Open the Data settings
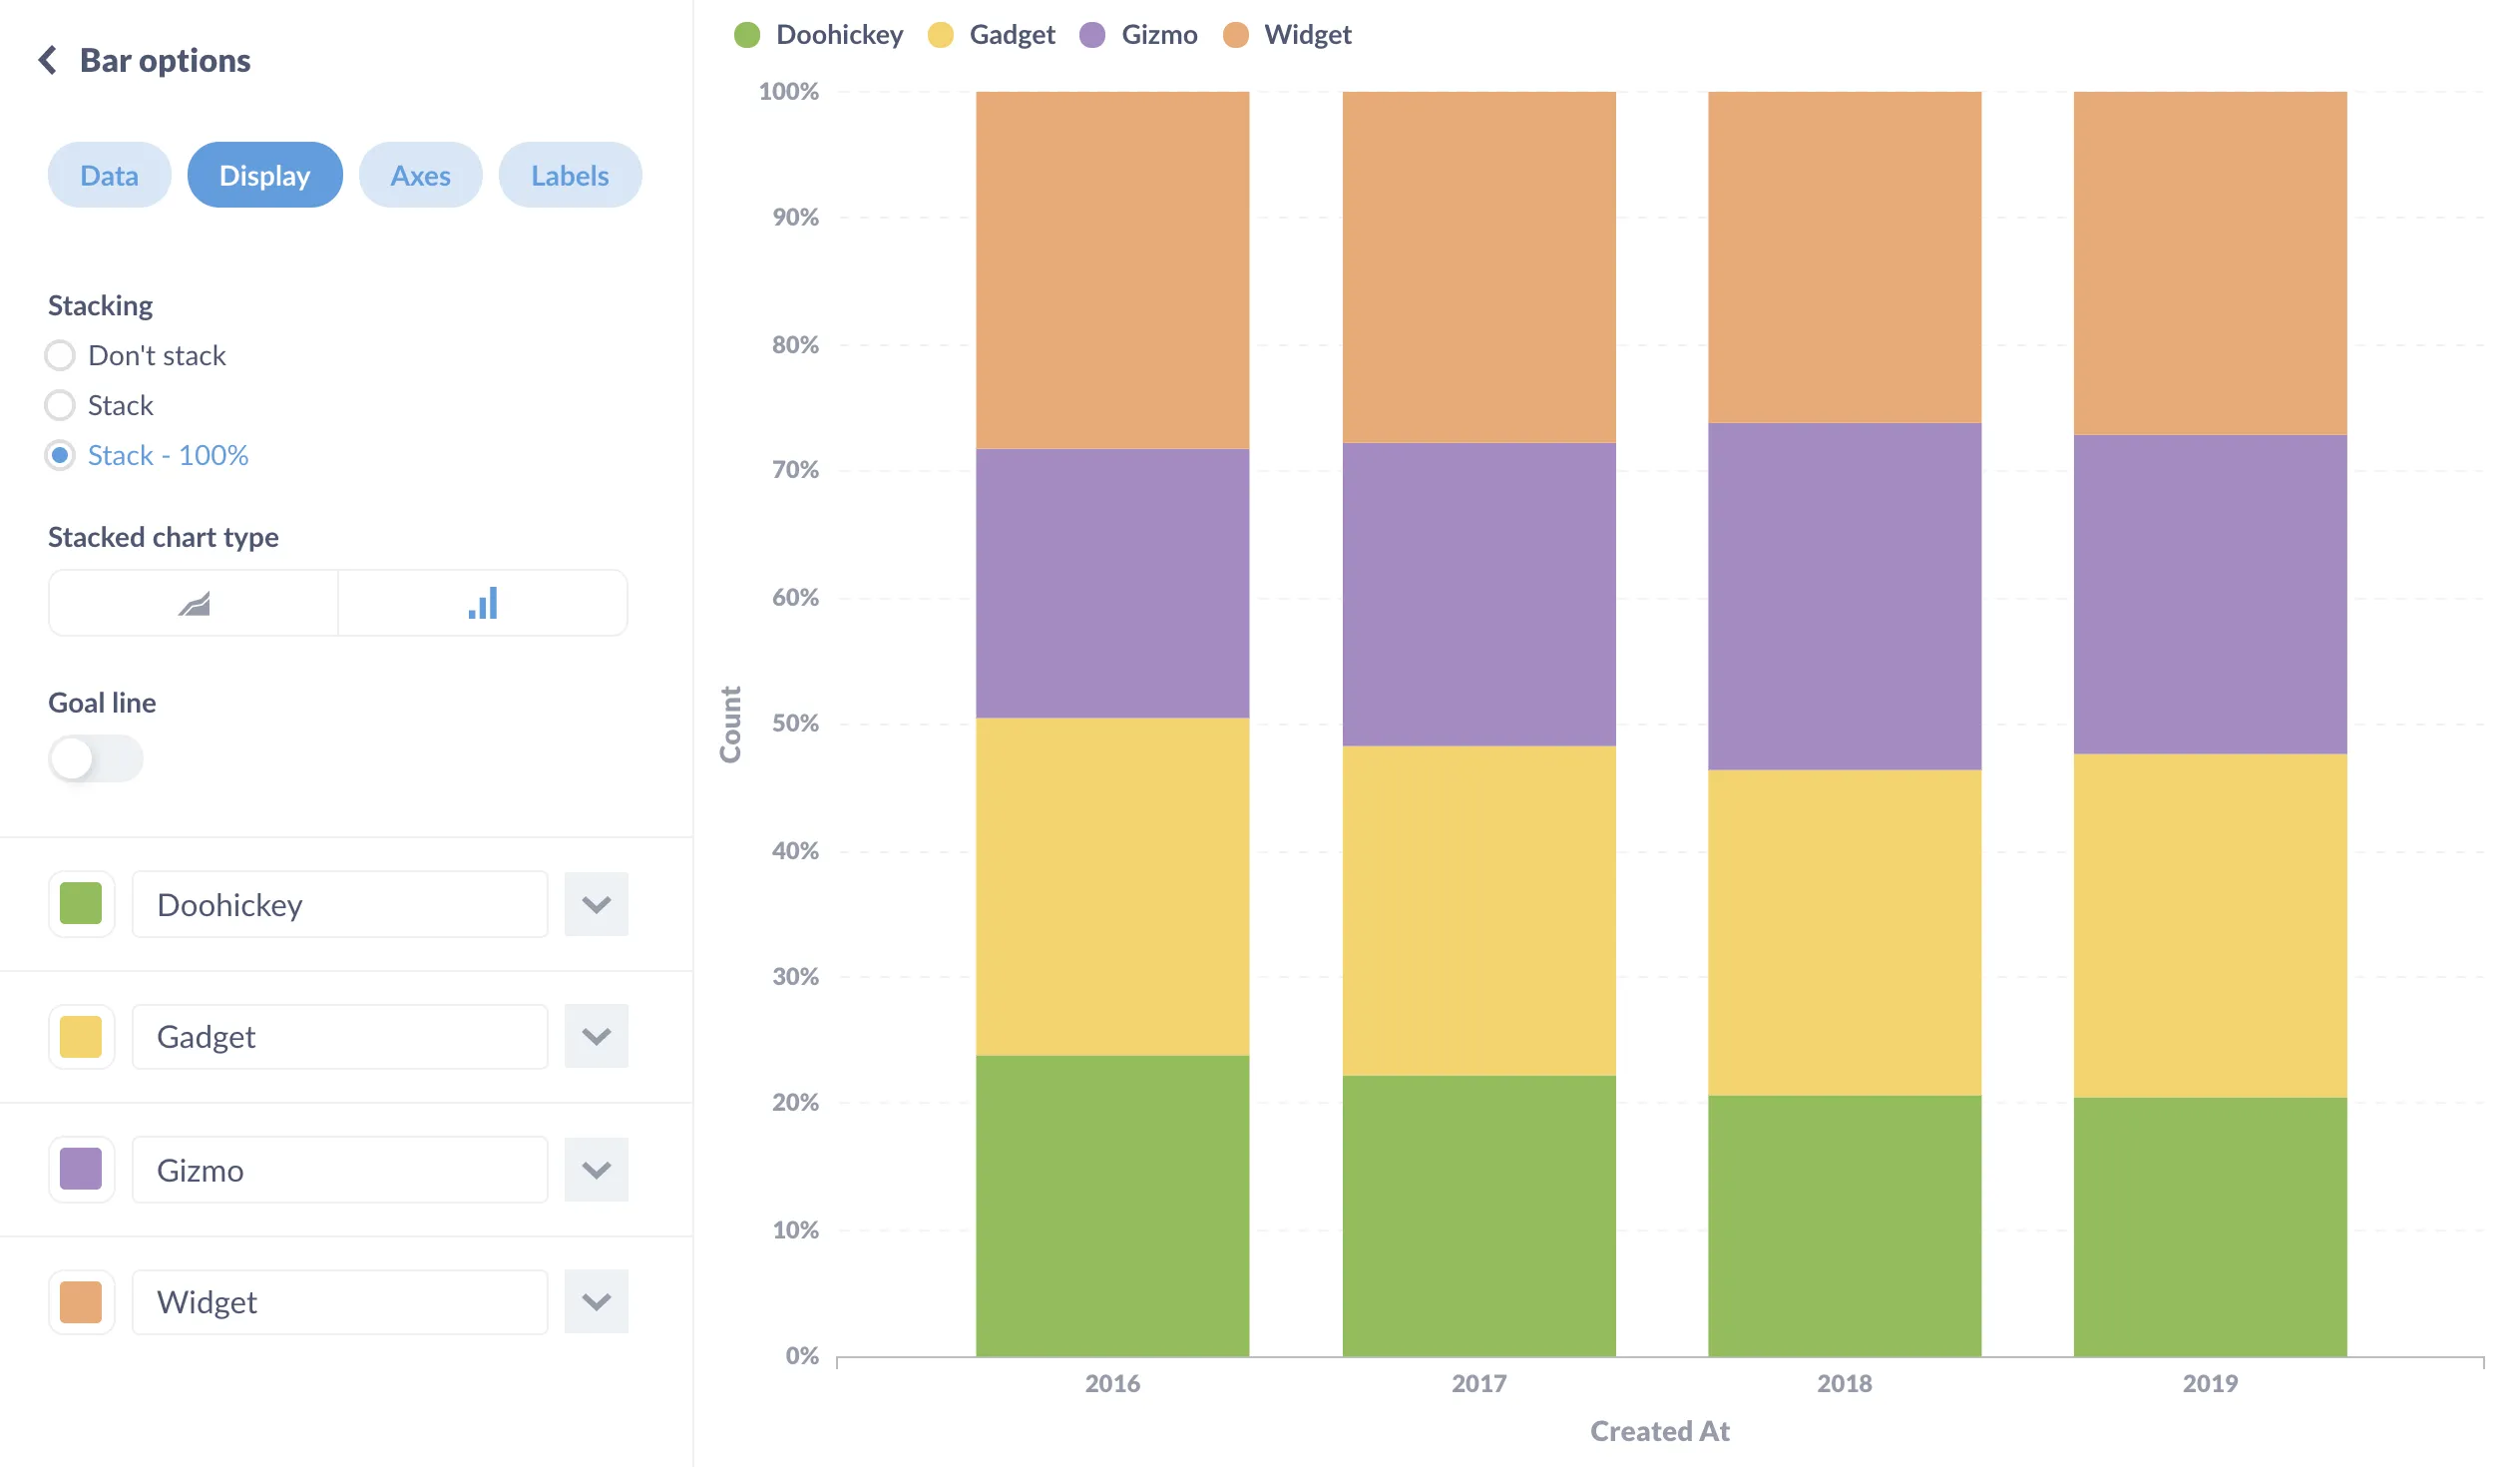Image resolution: width=2520 pixels, height=1467 pixels. pos(109,175)
